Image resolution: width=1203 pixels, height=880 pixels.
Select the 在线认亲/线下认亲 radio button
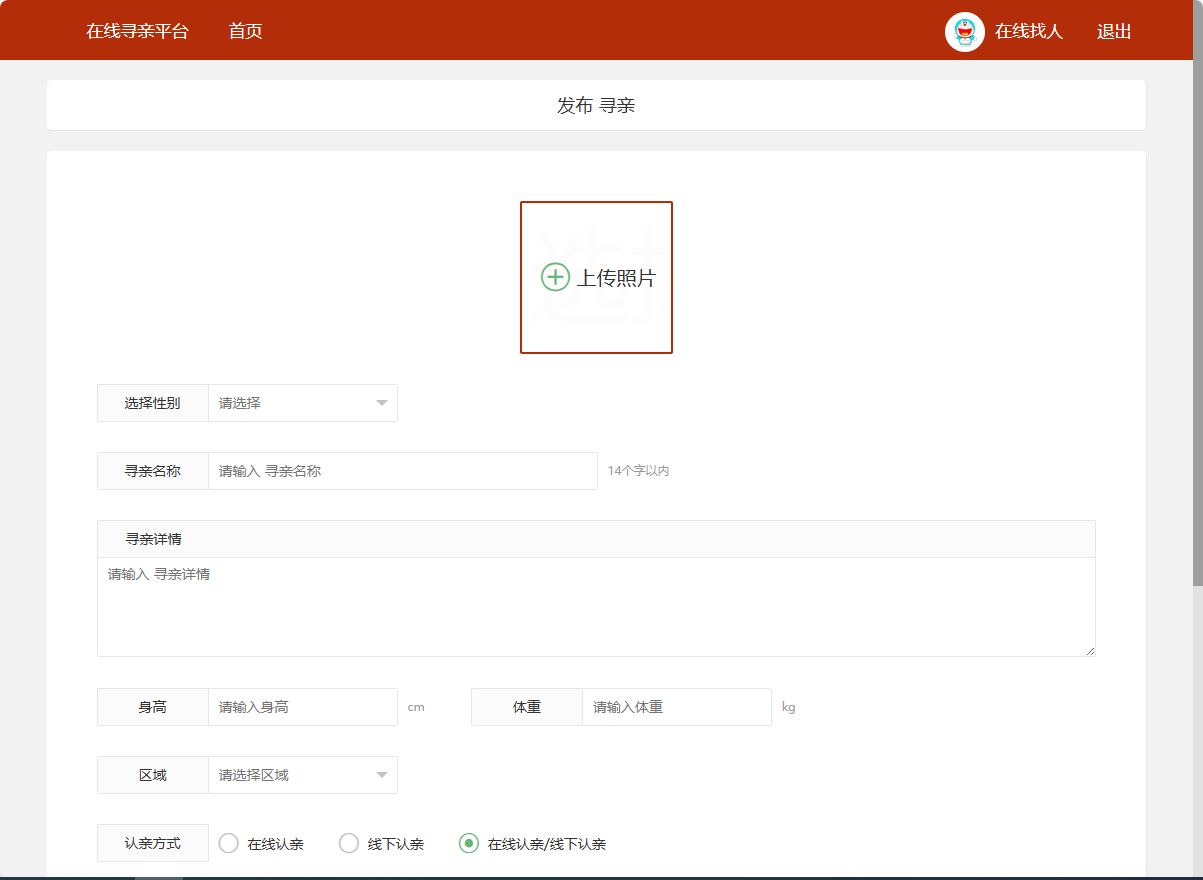point(468,843)
